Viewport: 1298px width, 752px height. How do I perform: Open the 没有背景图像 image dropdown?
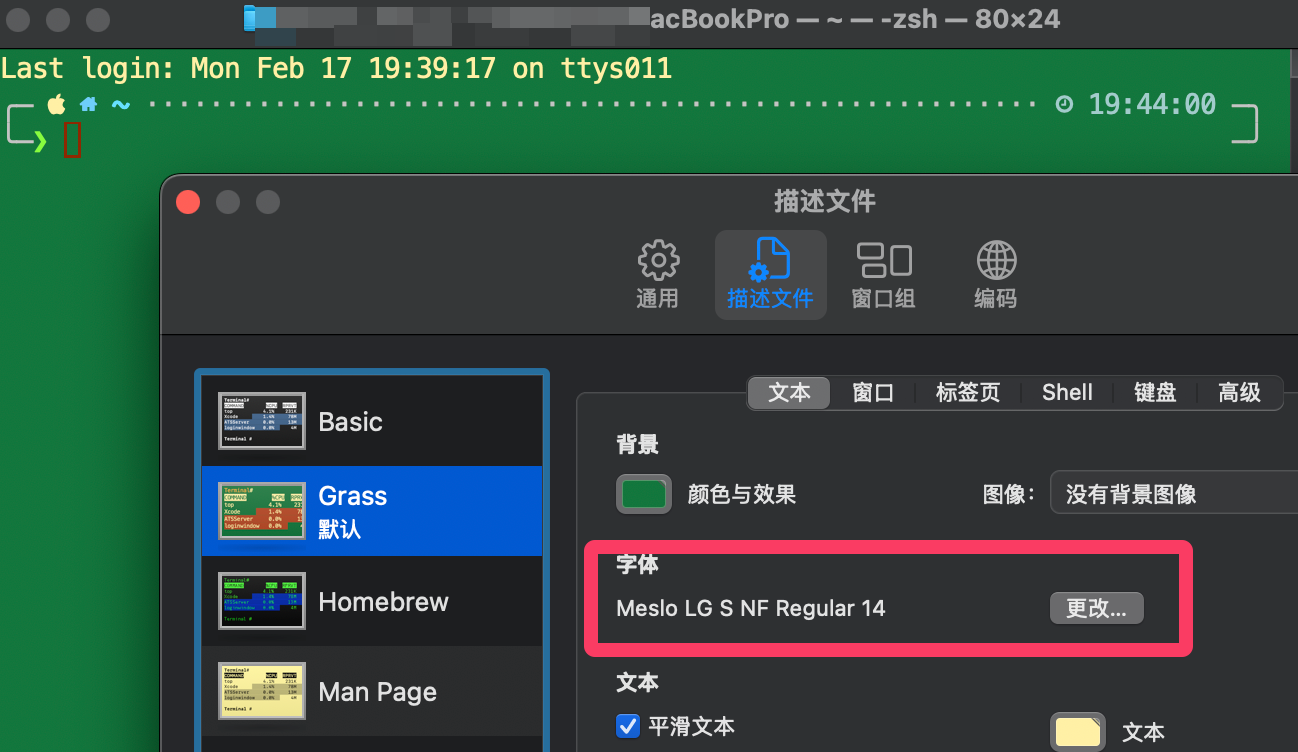pos(1174,494)
